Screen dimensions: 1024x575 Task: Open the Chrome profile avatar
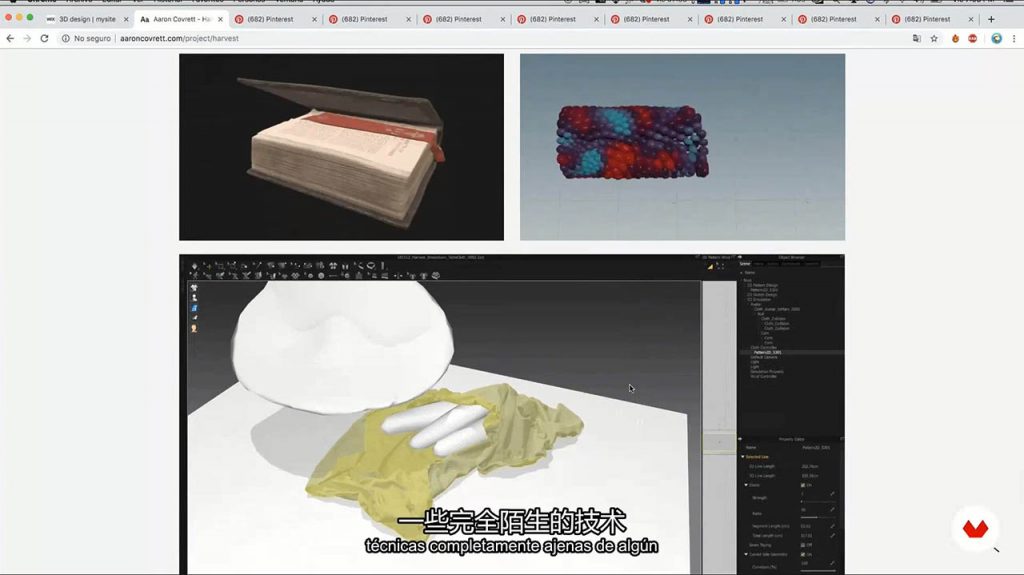(x=997, y=39)
